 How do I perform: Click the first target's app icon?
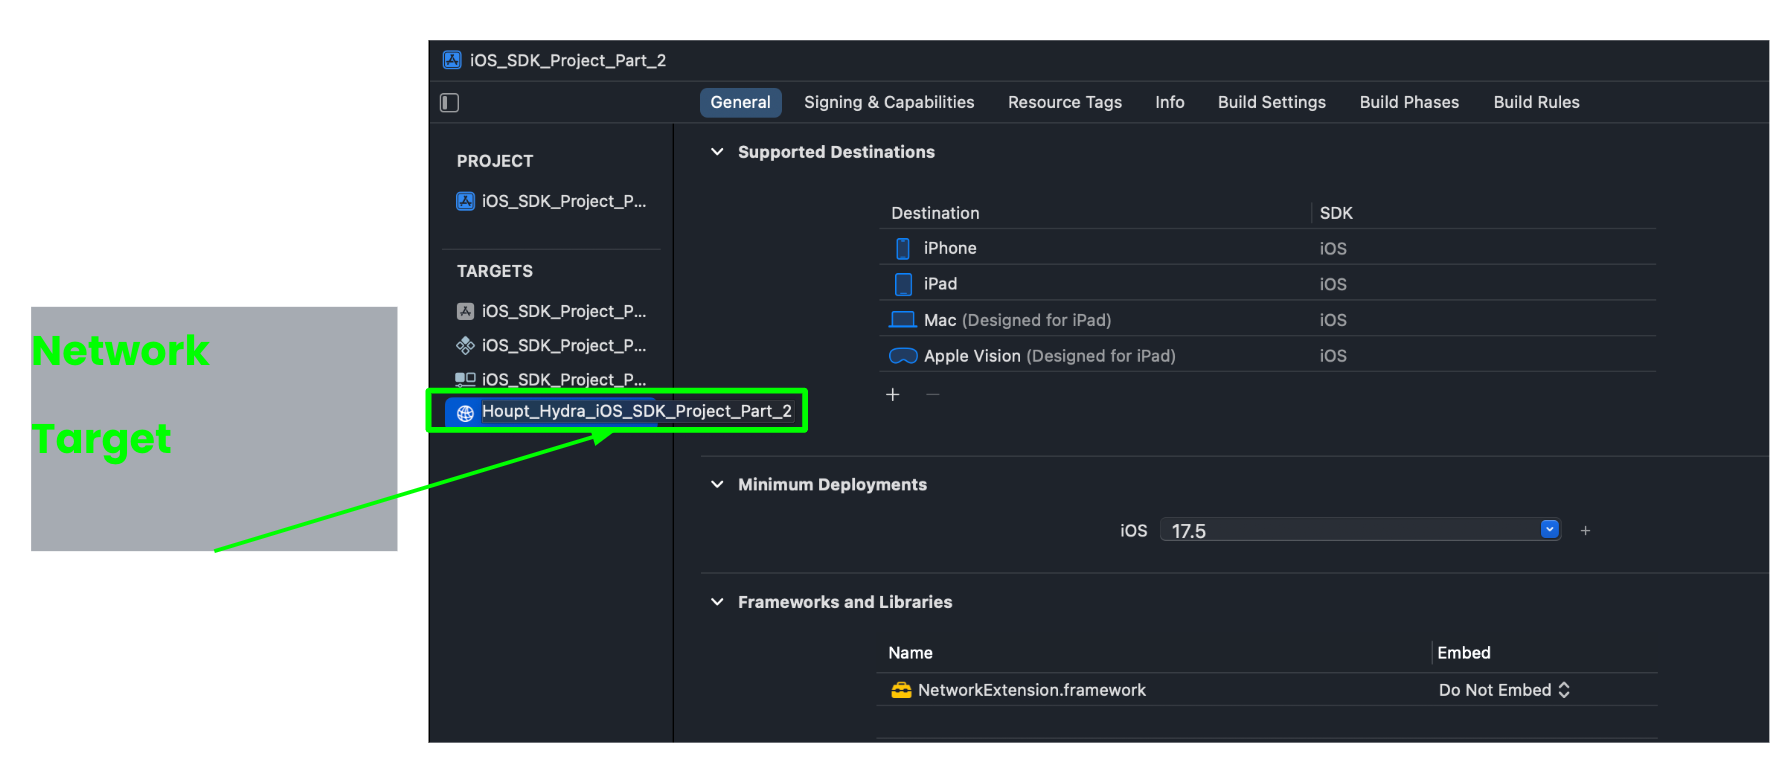[465, 311]
